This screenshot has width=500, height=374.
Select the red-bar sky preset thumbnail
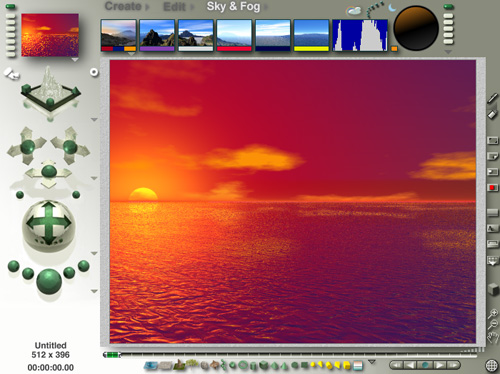234,35
